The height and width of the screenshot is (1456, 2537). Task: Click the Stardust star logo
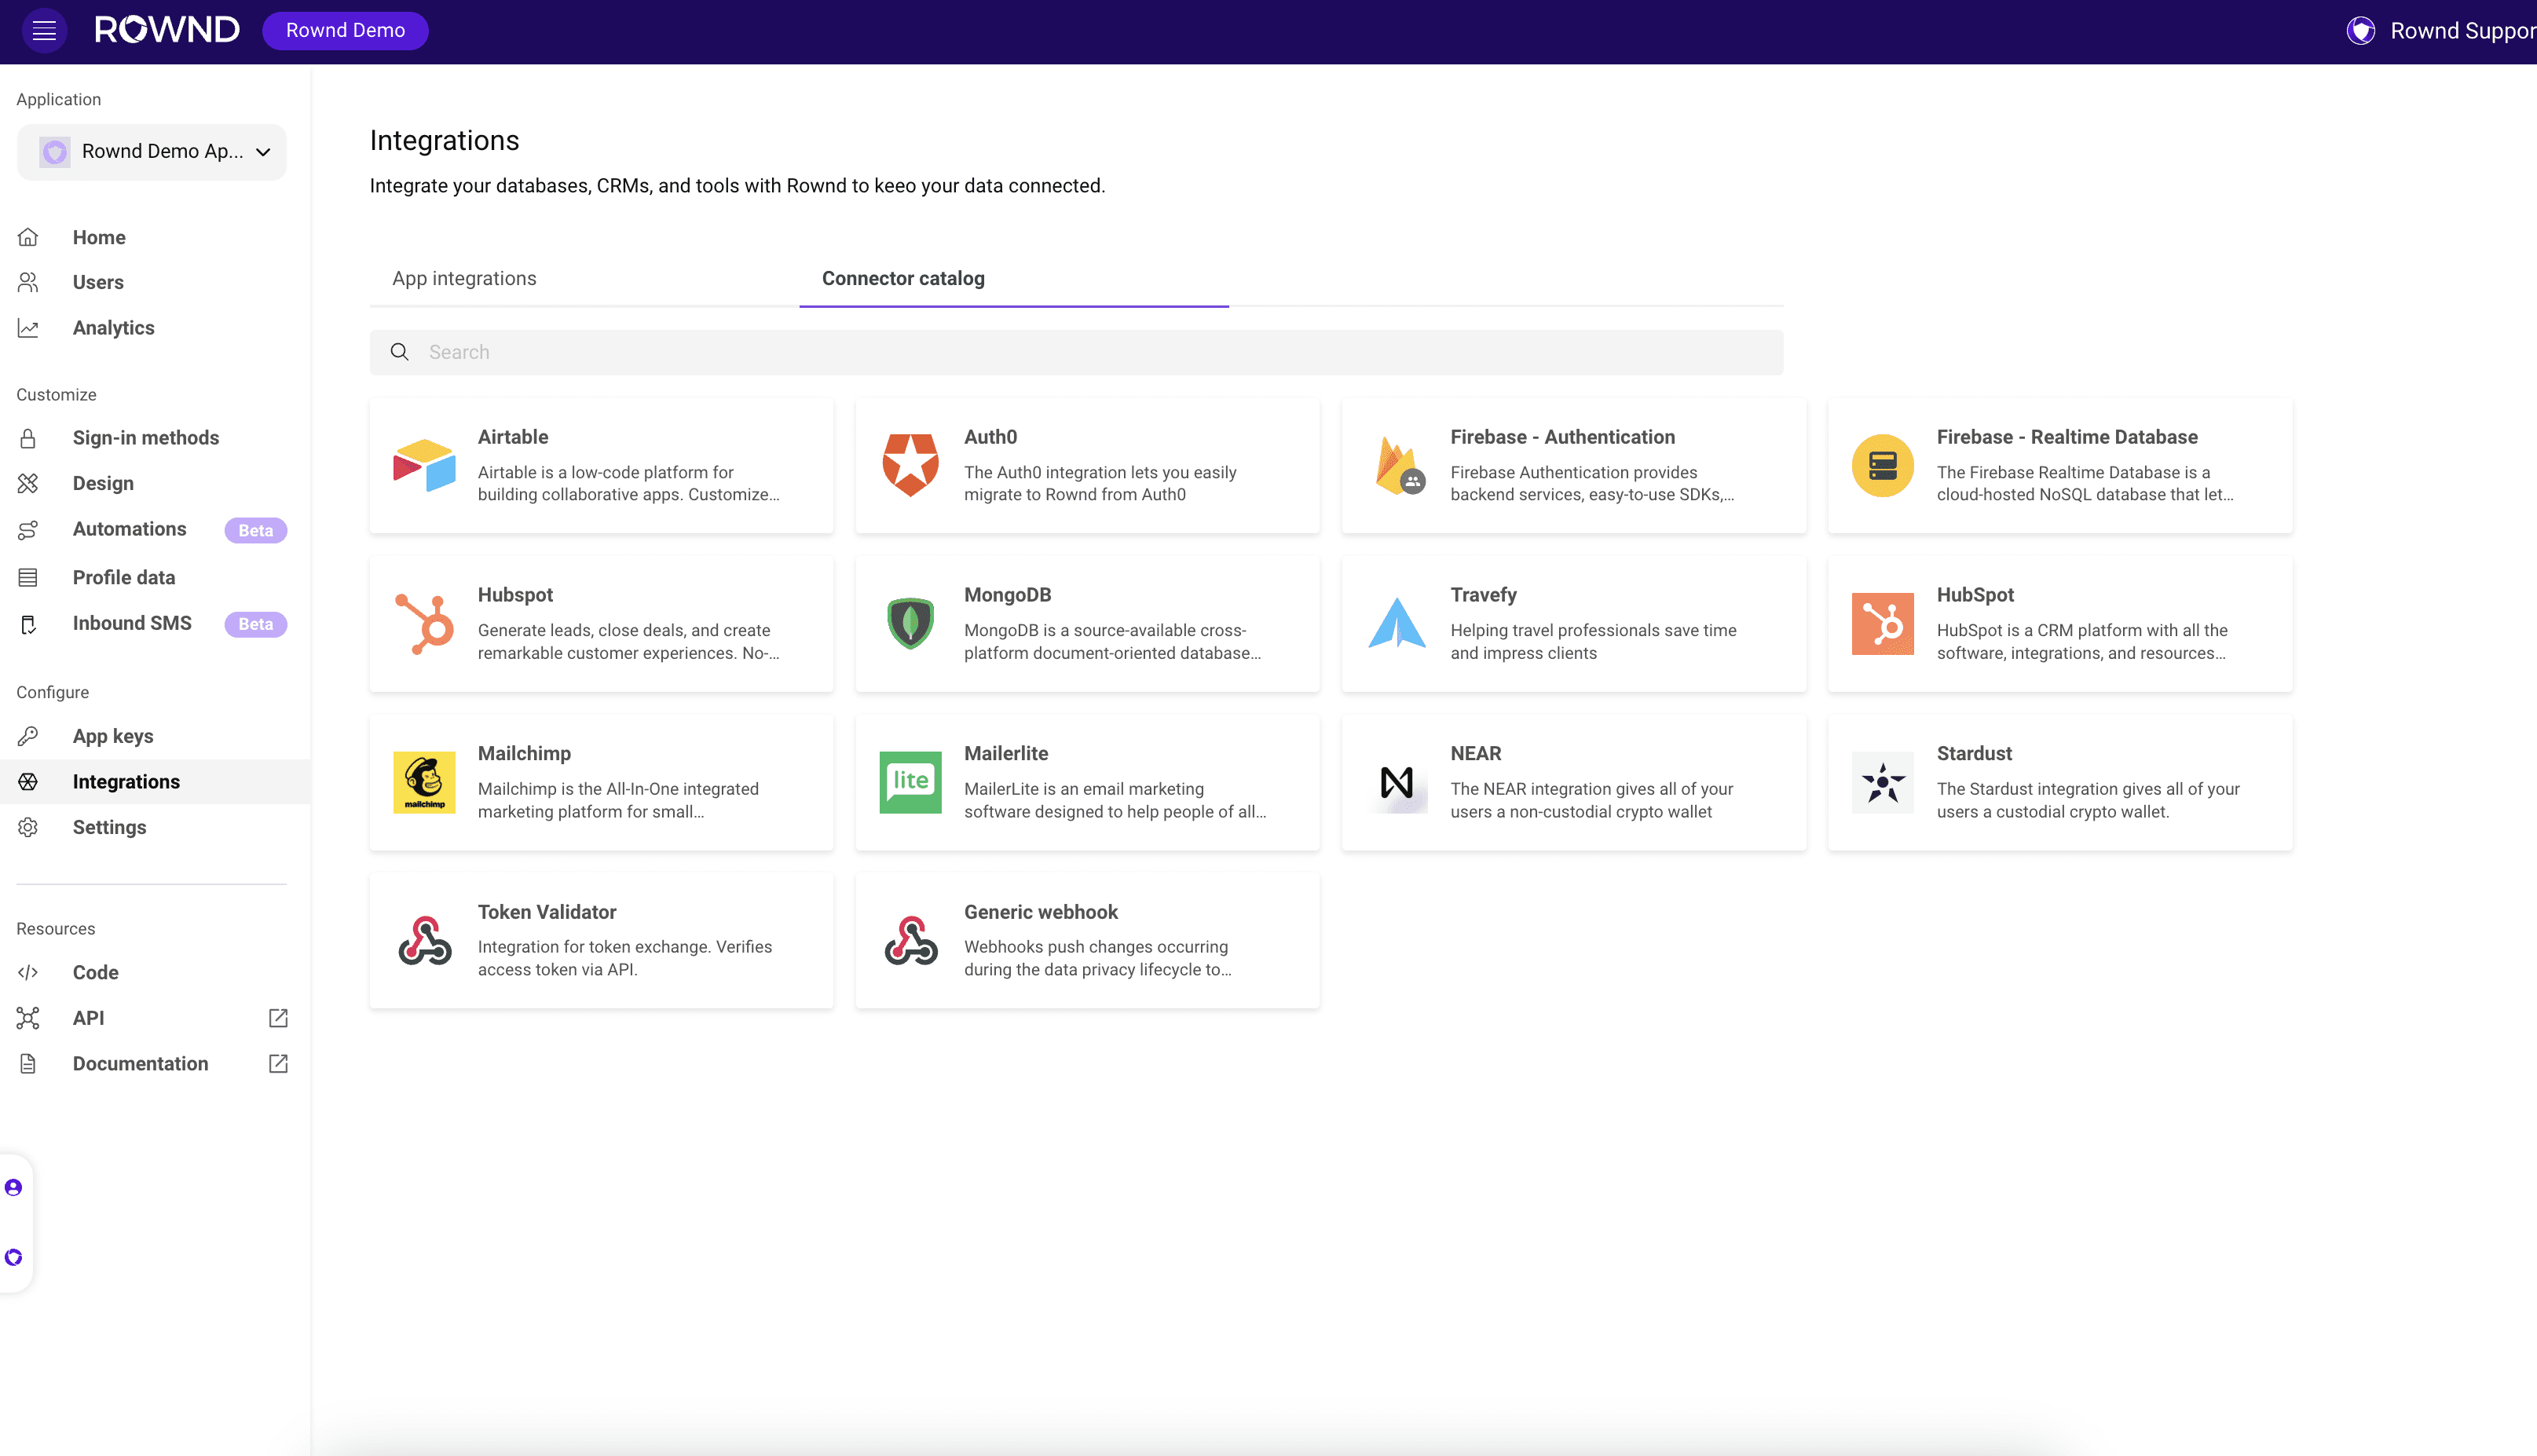(x=1882, y=782)
